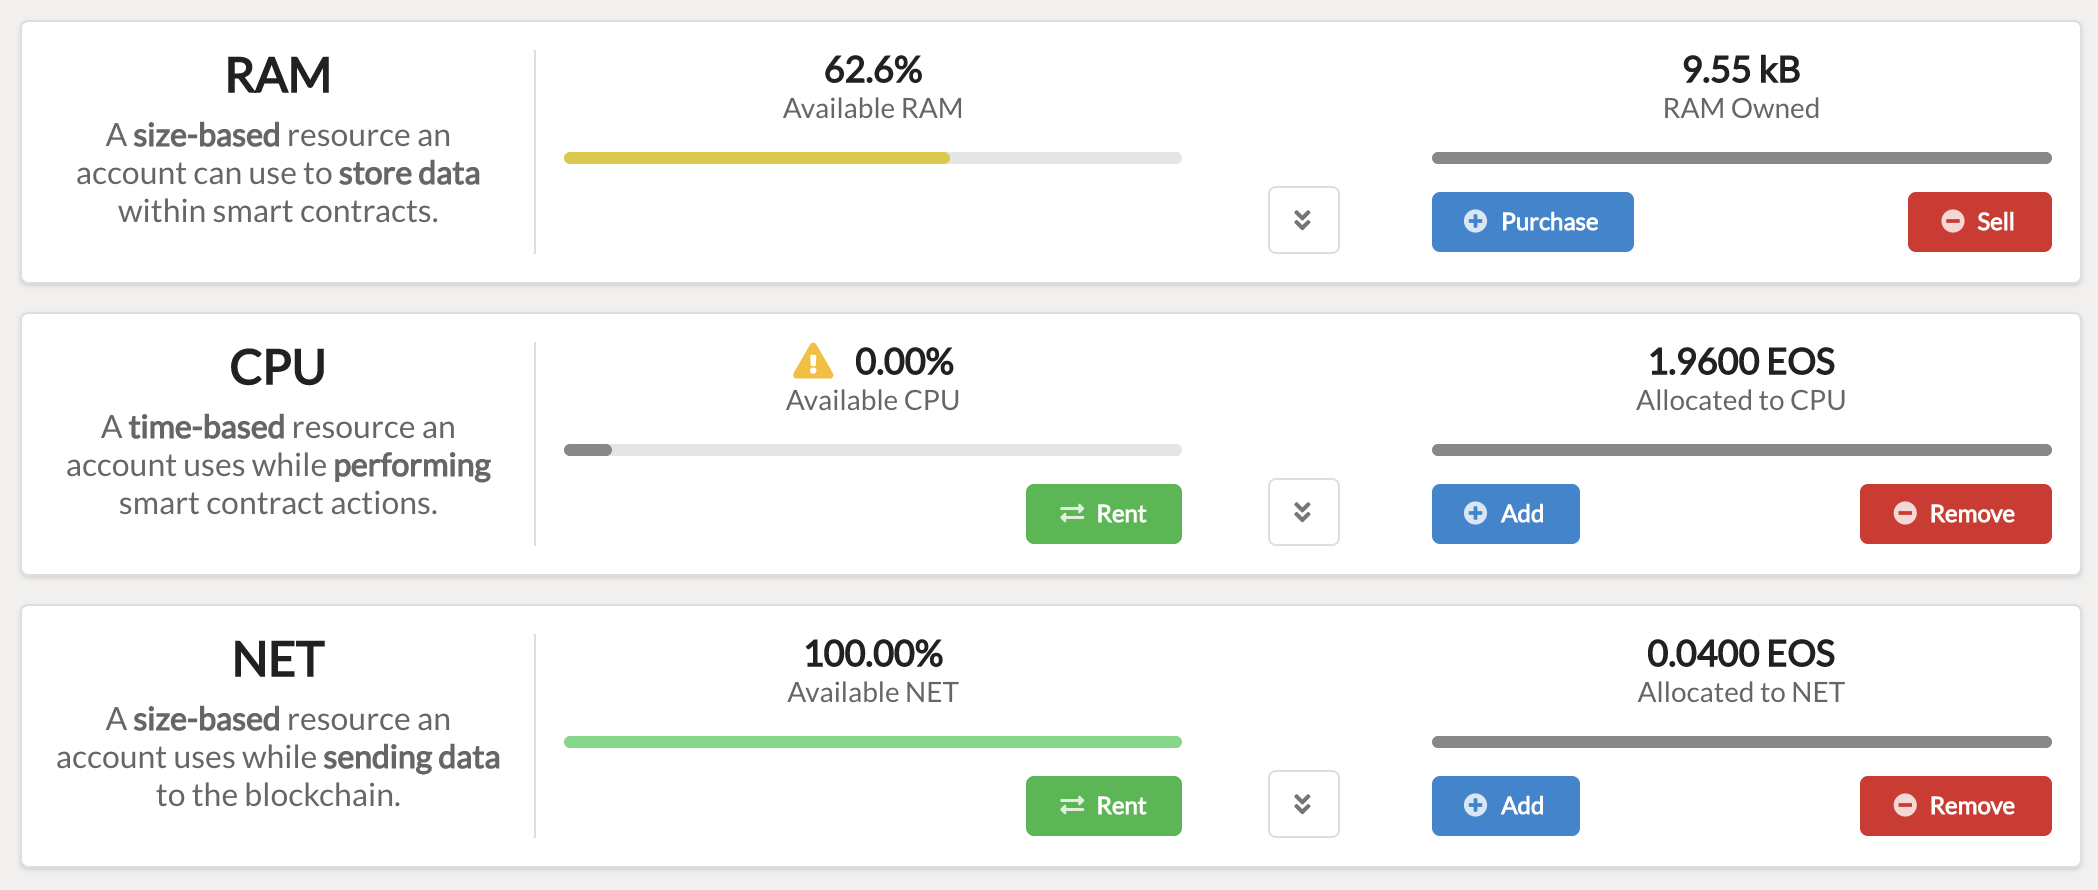2098x890 pixels.
Task: Purchase more RAM
Action: 1532,222
